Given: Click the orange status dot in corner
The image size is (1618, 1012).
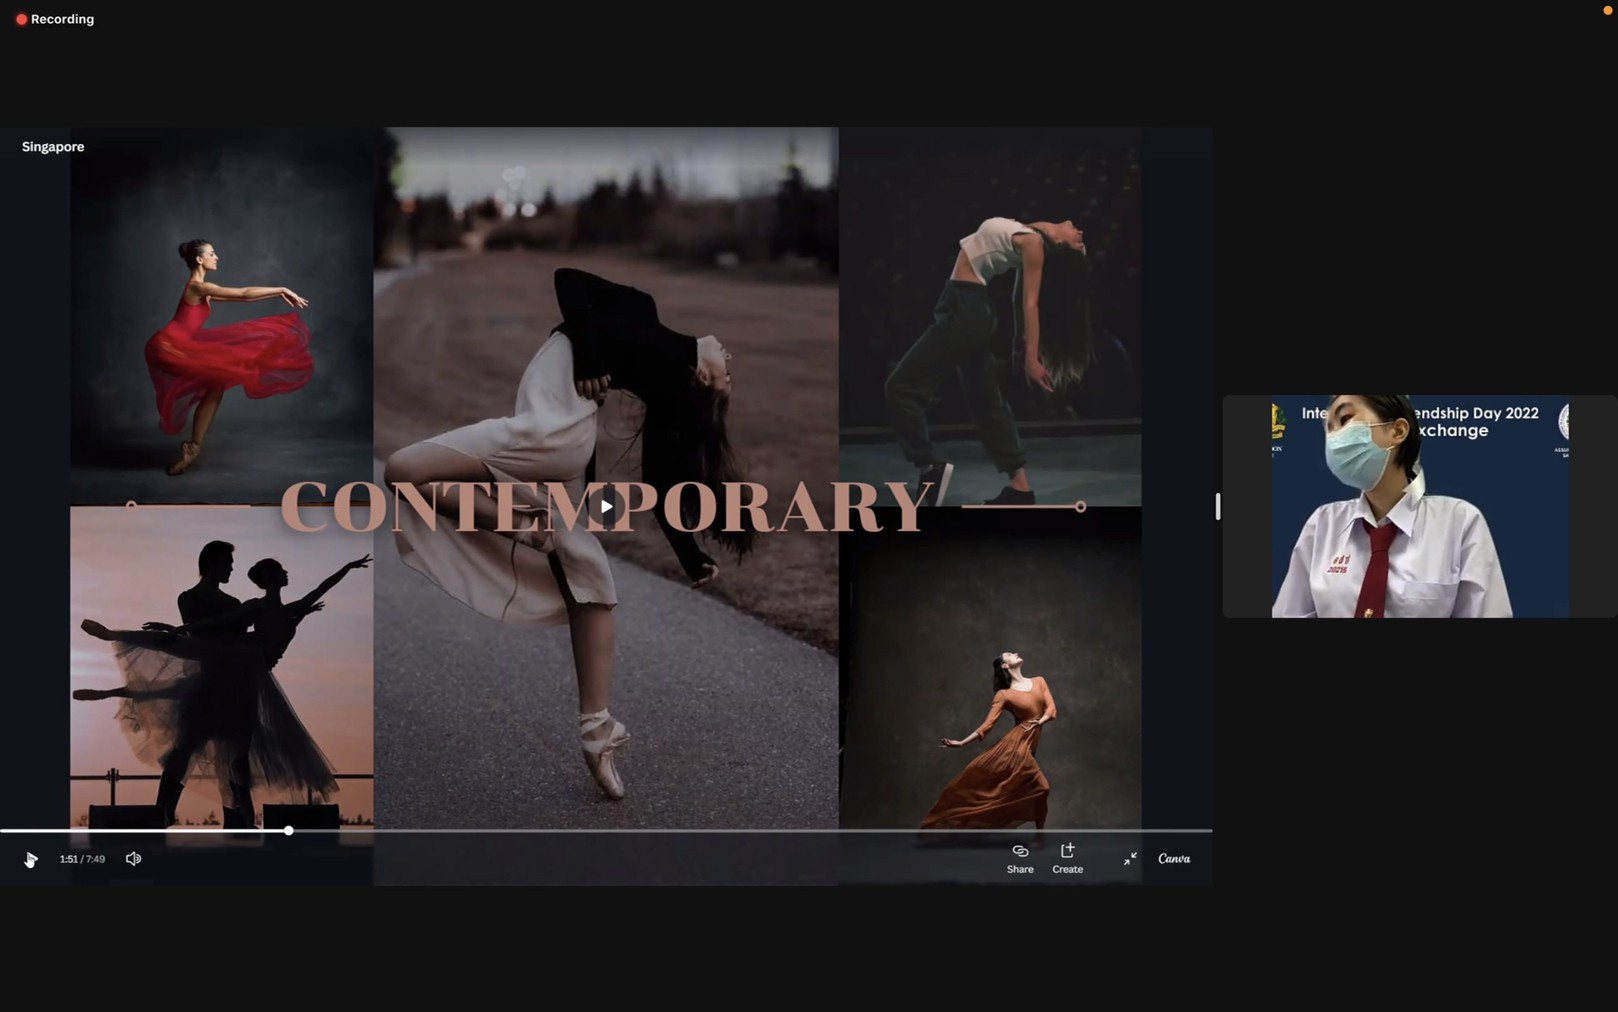Looking at the screenshot, I should tap(1607, 11).
